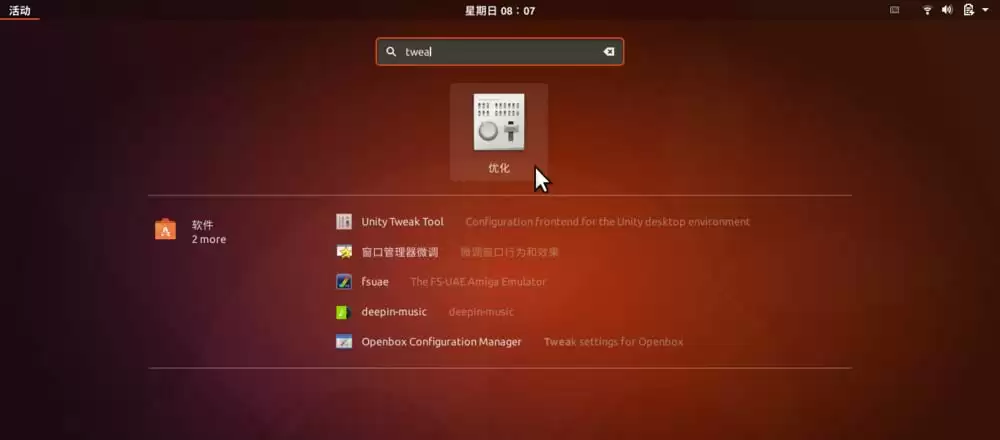Click the '软件' category label
Screen dimensions: 1000x440
click(x=202, y=225)
